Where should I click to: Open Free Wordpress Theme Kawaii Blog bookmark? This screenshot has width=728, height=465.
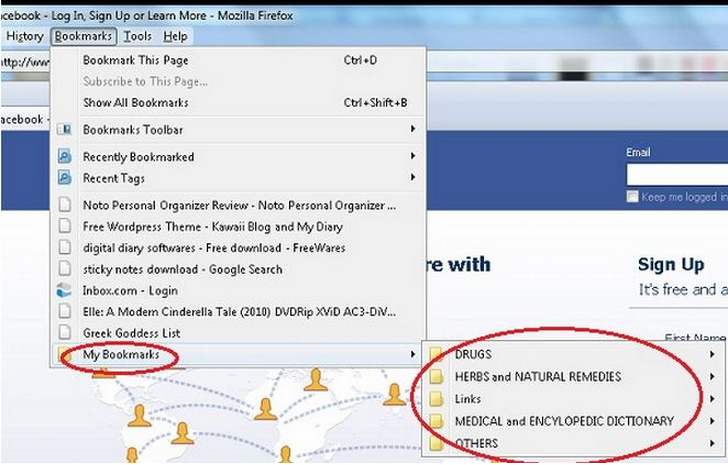[238, 227]
